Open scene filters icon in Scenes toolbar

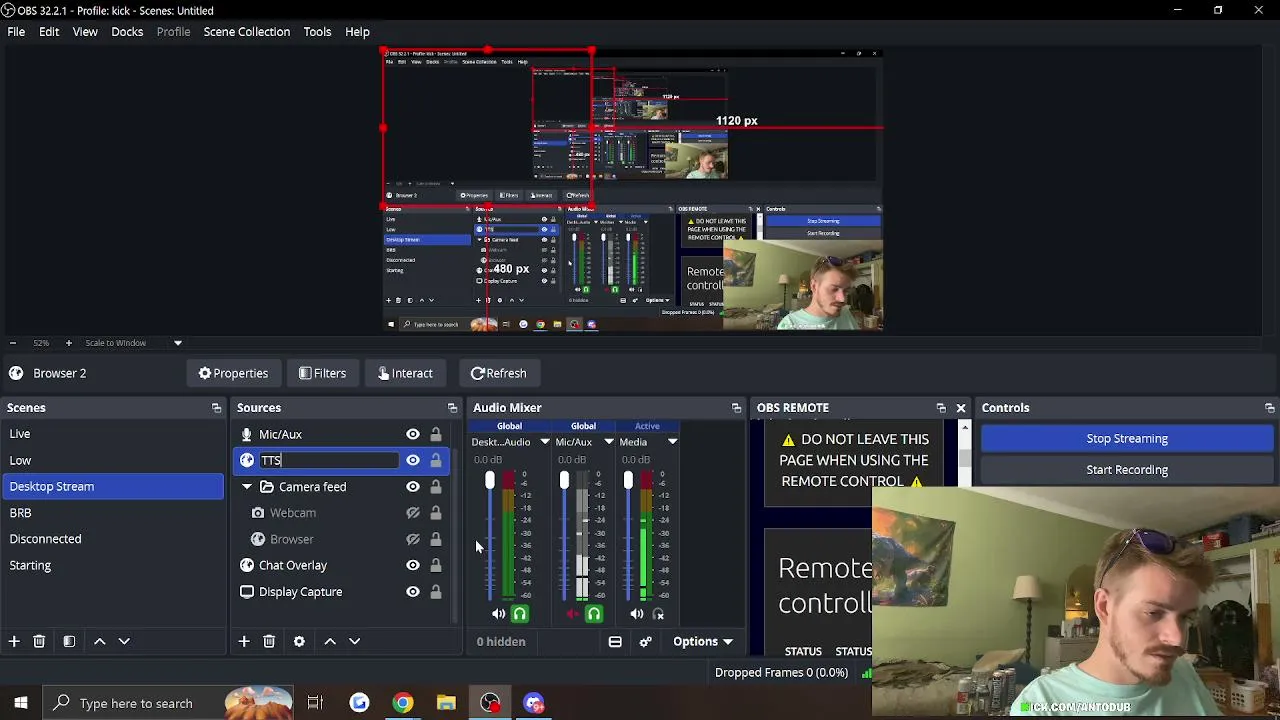[69, 641]
